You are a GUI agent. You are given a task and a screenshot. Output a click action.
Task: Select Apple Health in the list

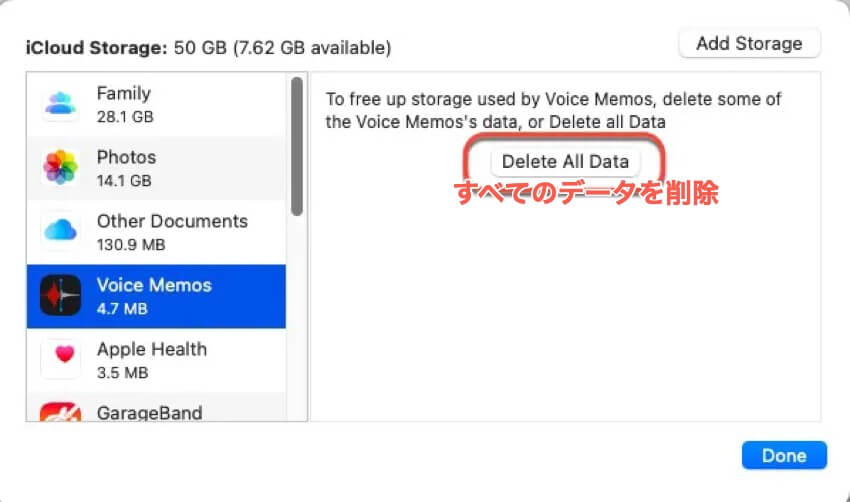coord(156,360)
